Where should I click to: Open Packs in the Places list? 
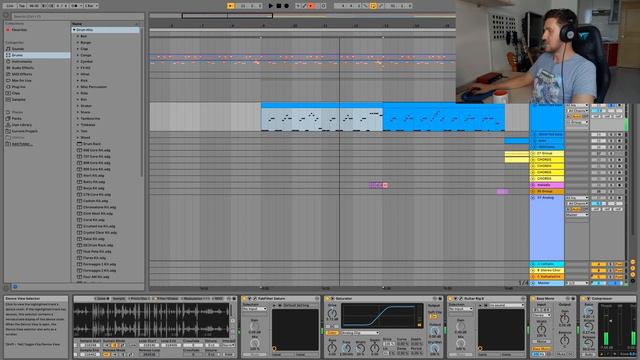pos(16,118)
